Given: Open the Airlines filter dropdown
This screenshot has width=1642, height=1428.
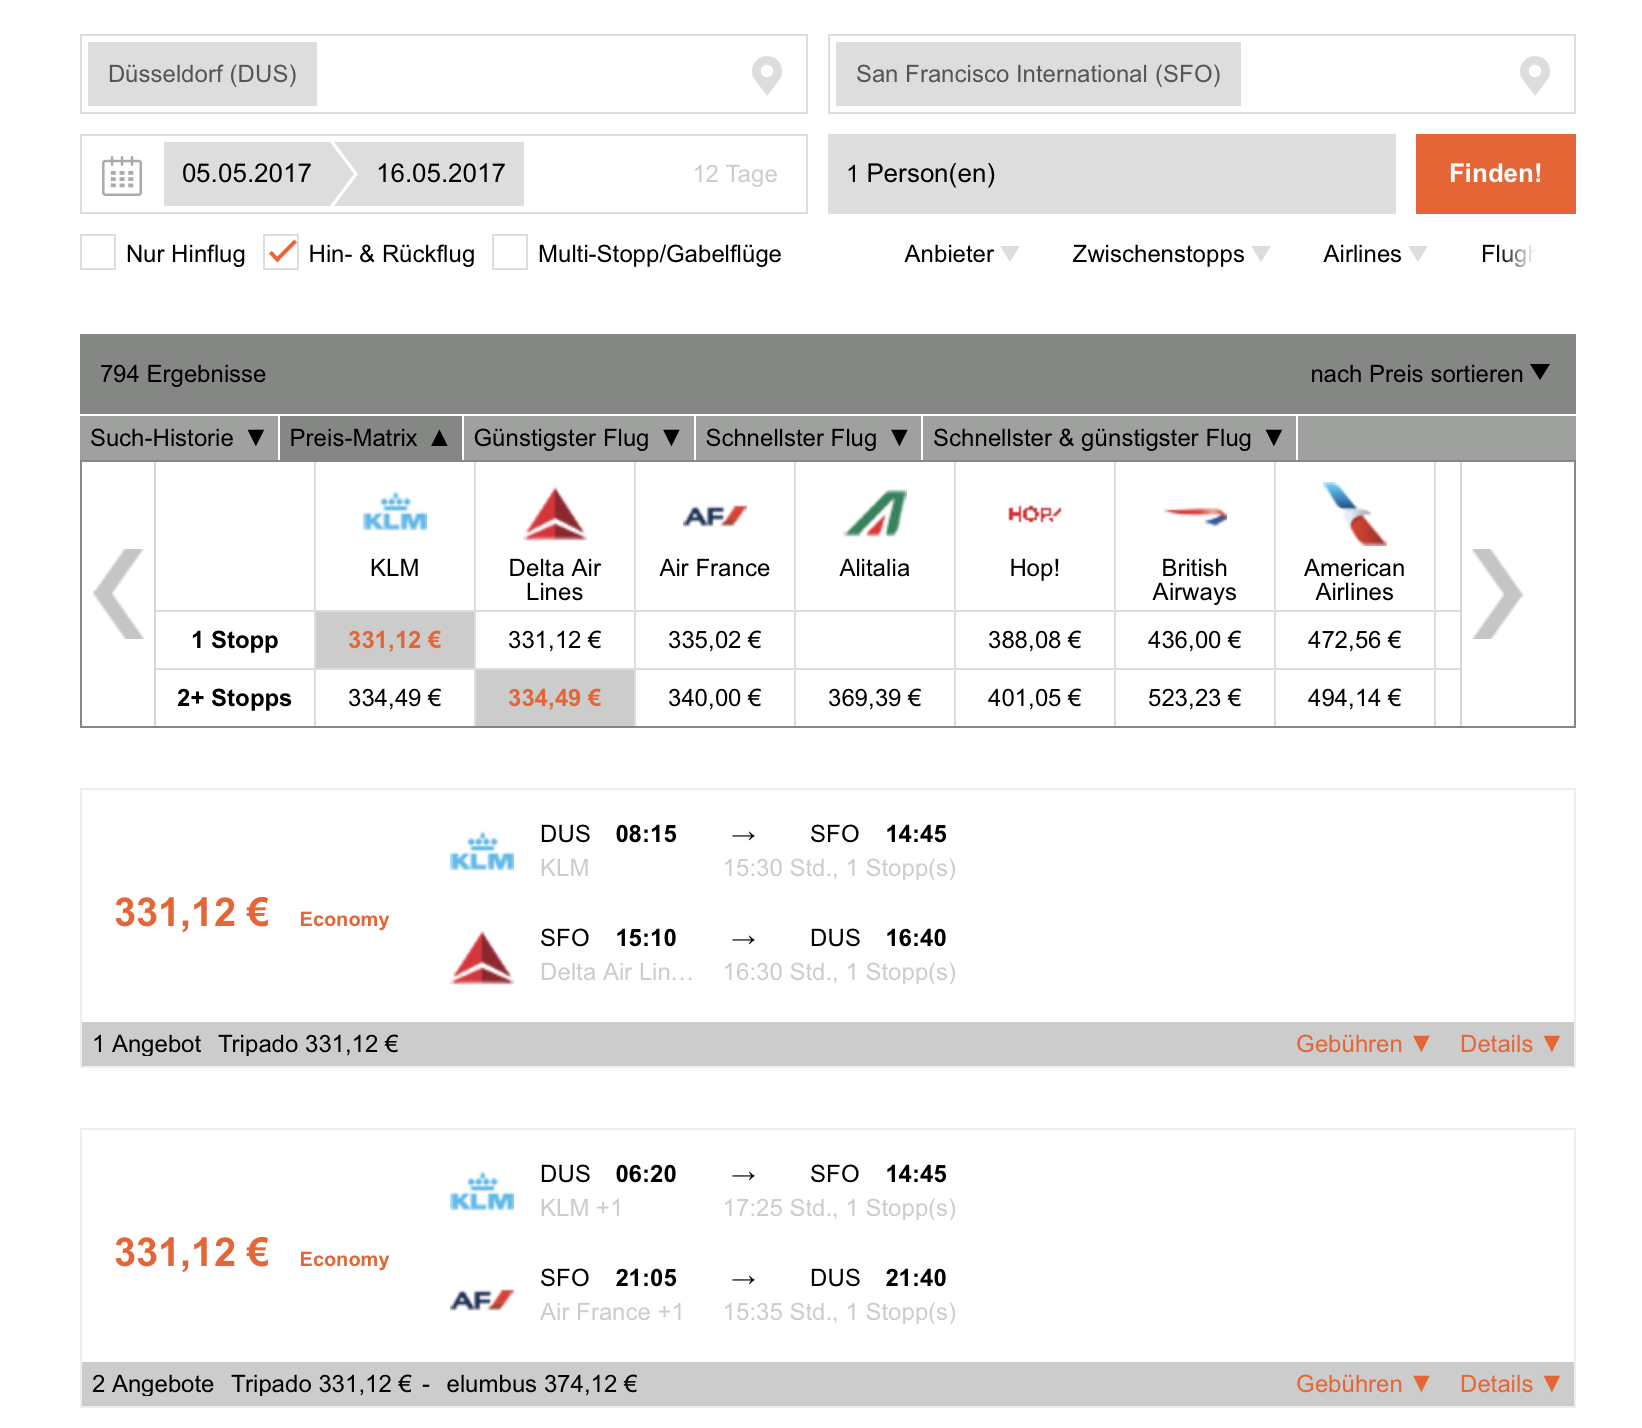Looking at the screenshot, I should pyautogui.click(x=1375, y=254).
